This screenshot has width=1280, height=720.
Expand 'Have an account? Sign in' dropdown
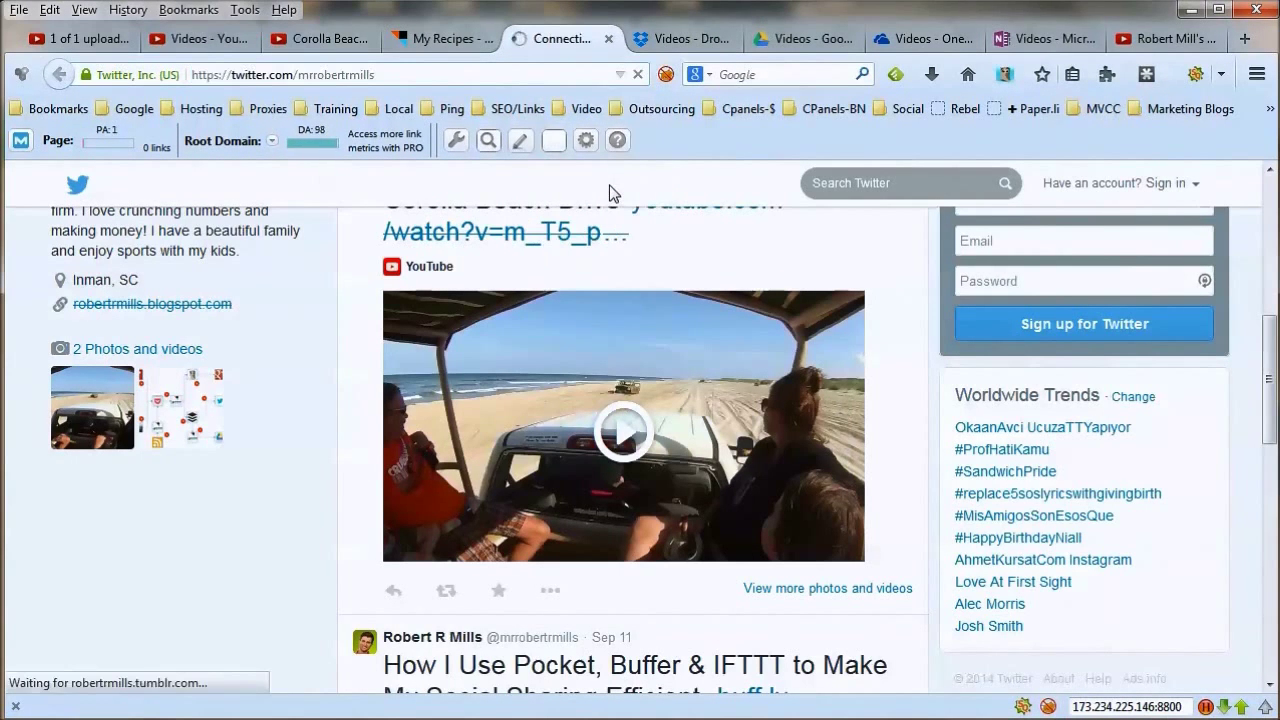pyautogui.click(x=1121, y=183)
